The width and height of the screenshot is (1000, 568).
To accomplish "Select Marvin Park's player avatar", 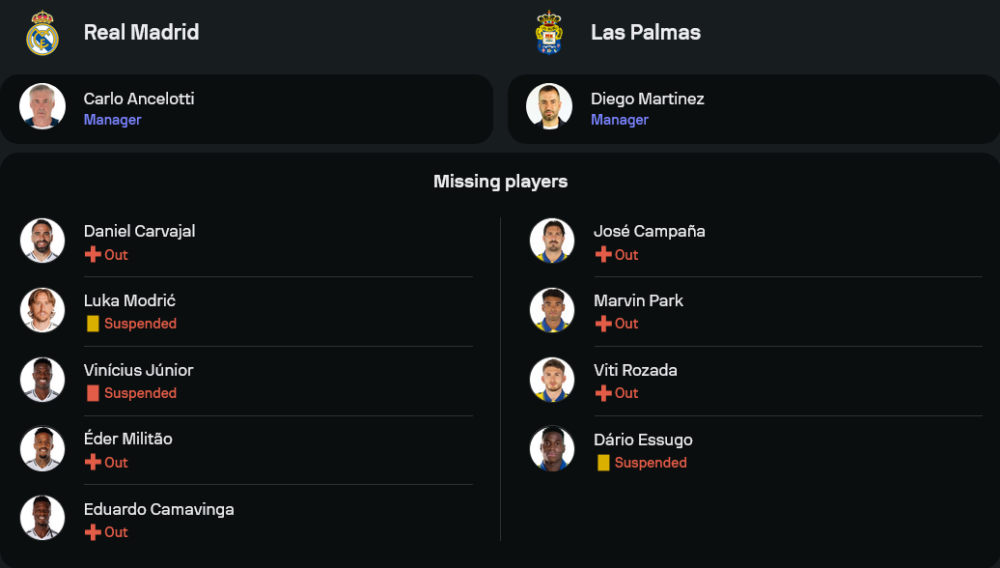I will (x=552, y=310).
